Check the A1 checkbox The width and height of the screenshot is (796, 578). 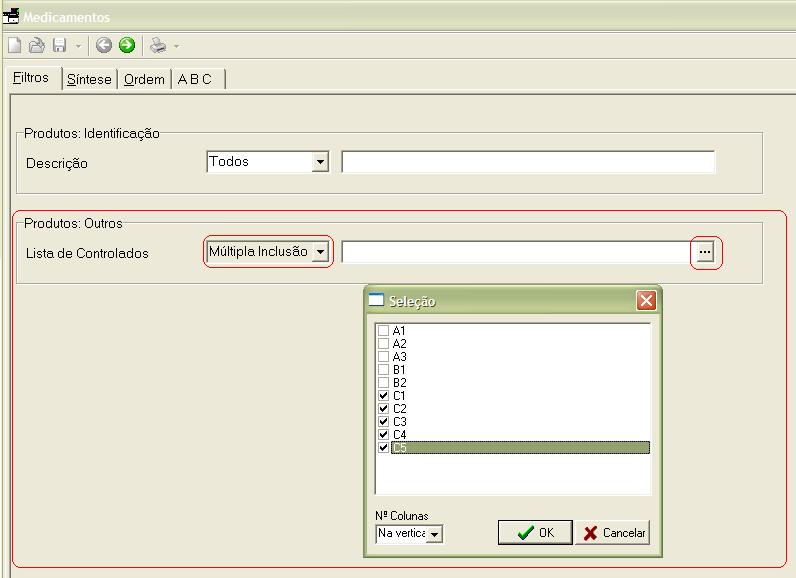(x=383, y=330)
